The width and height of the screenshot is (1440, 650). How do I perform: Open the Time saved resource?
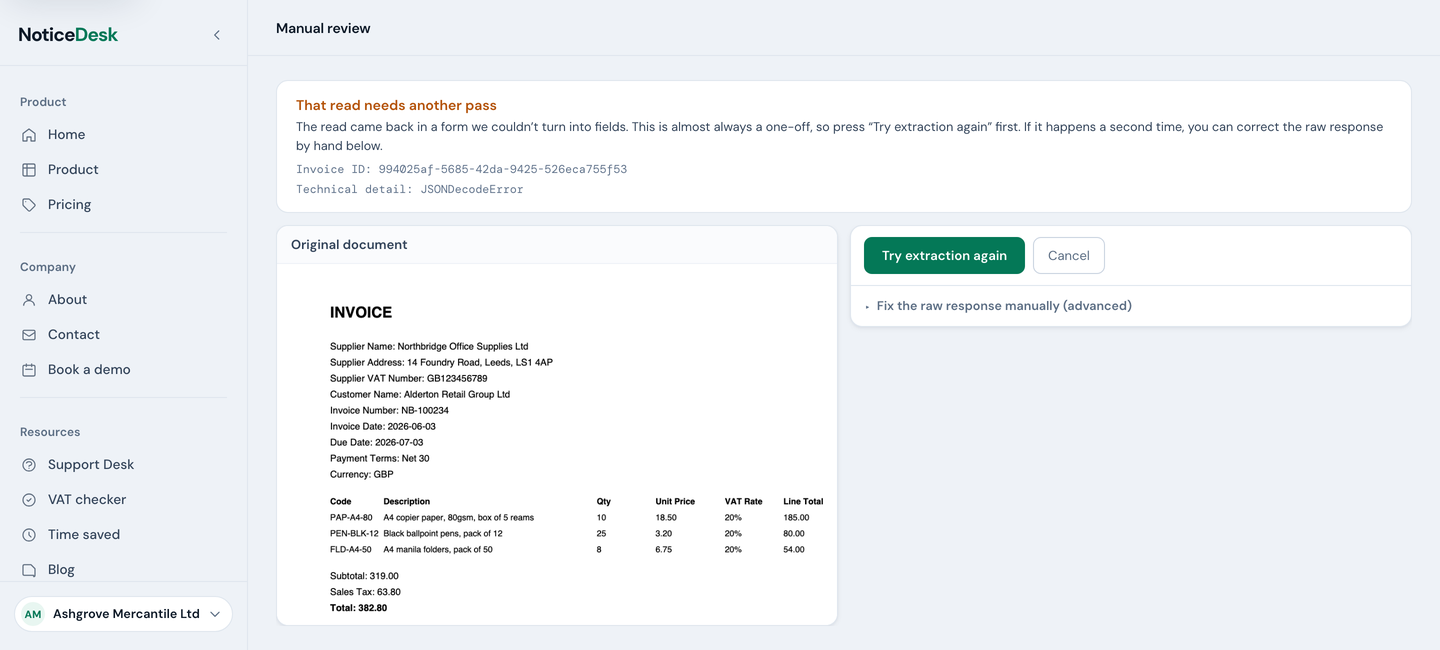point(123,535)
